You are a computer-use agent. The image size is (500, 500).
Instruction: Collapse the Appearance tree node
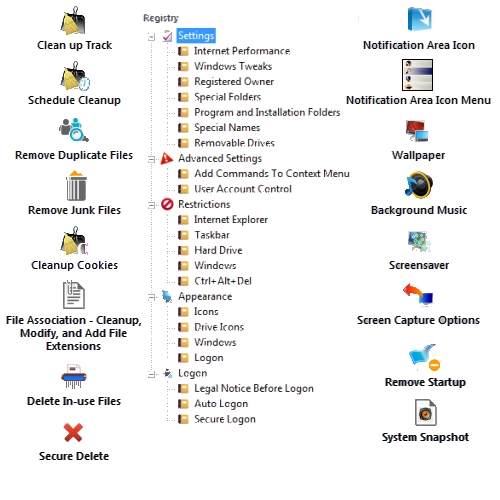[151, 297]
